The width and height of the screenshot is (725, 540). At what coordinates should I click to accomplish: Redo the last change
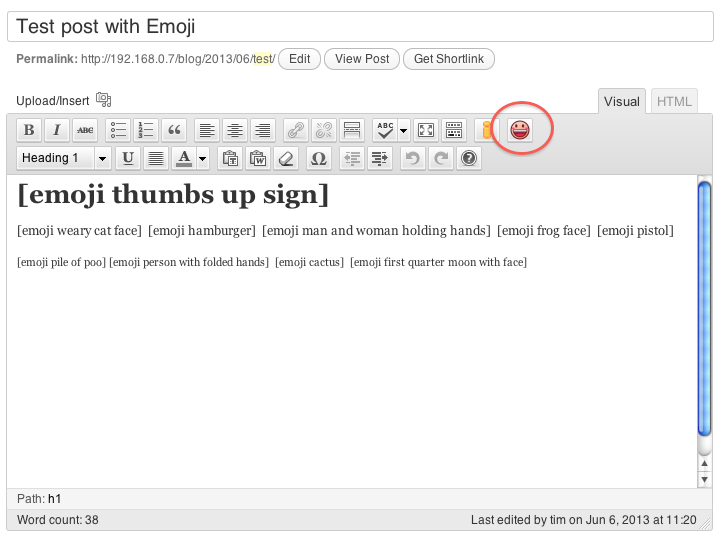click(441, 159)
